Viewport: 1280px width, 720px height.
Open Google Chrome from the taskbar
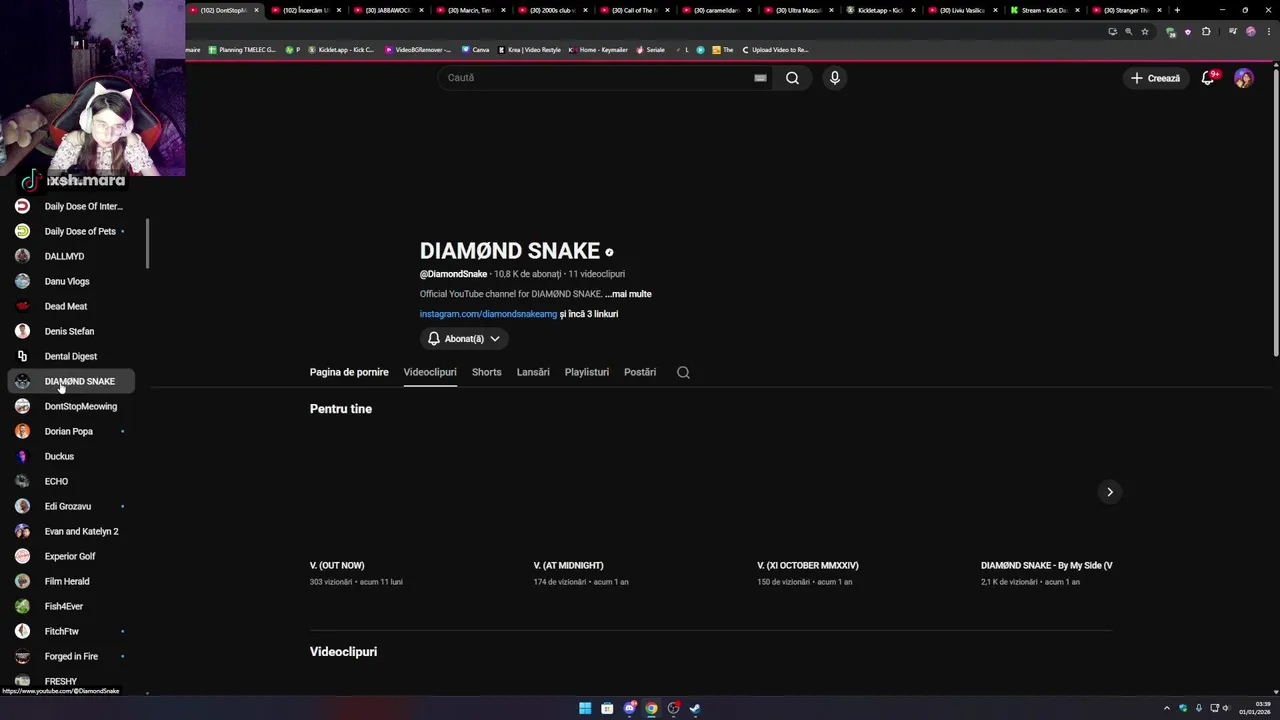pos(651,708)
